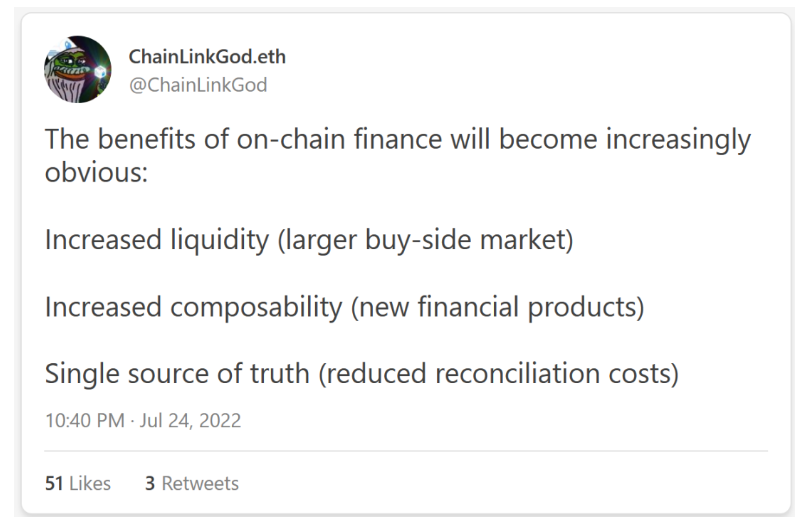Click the tweet's opening line about on-chain finance

398,140
